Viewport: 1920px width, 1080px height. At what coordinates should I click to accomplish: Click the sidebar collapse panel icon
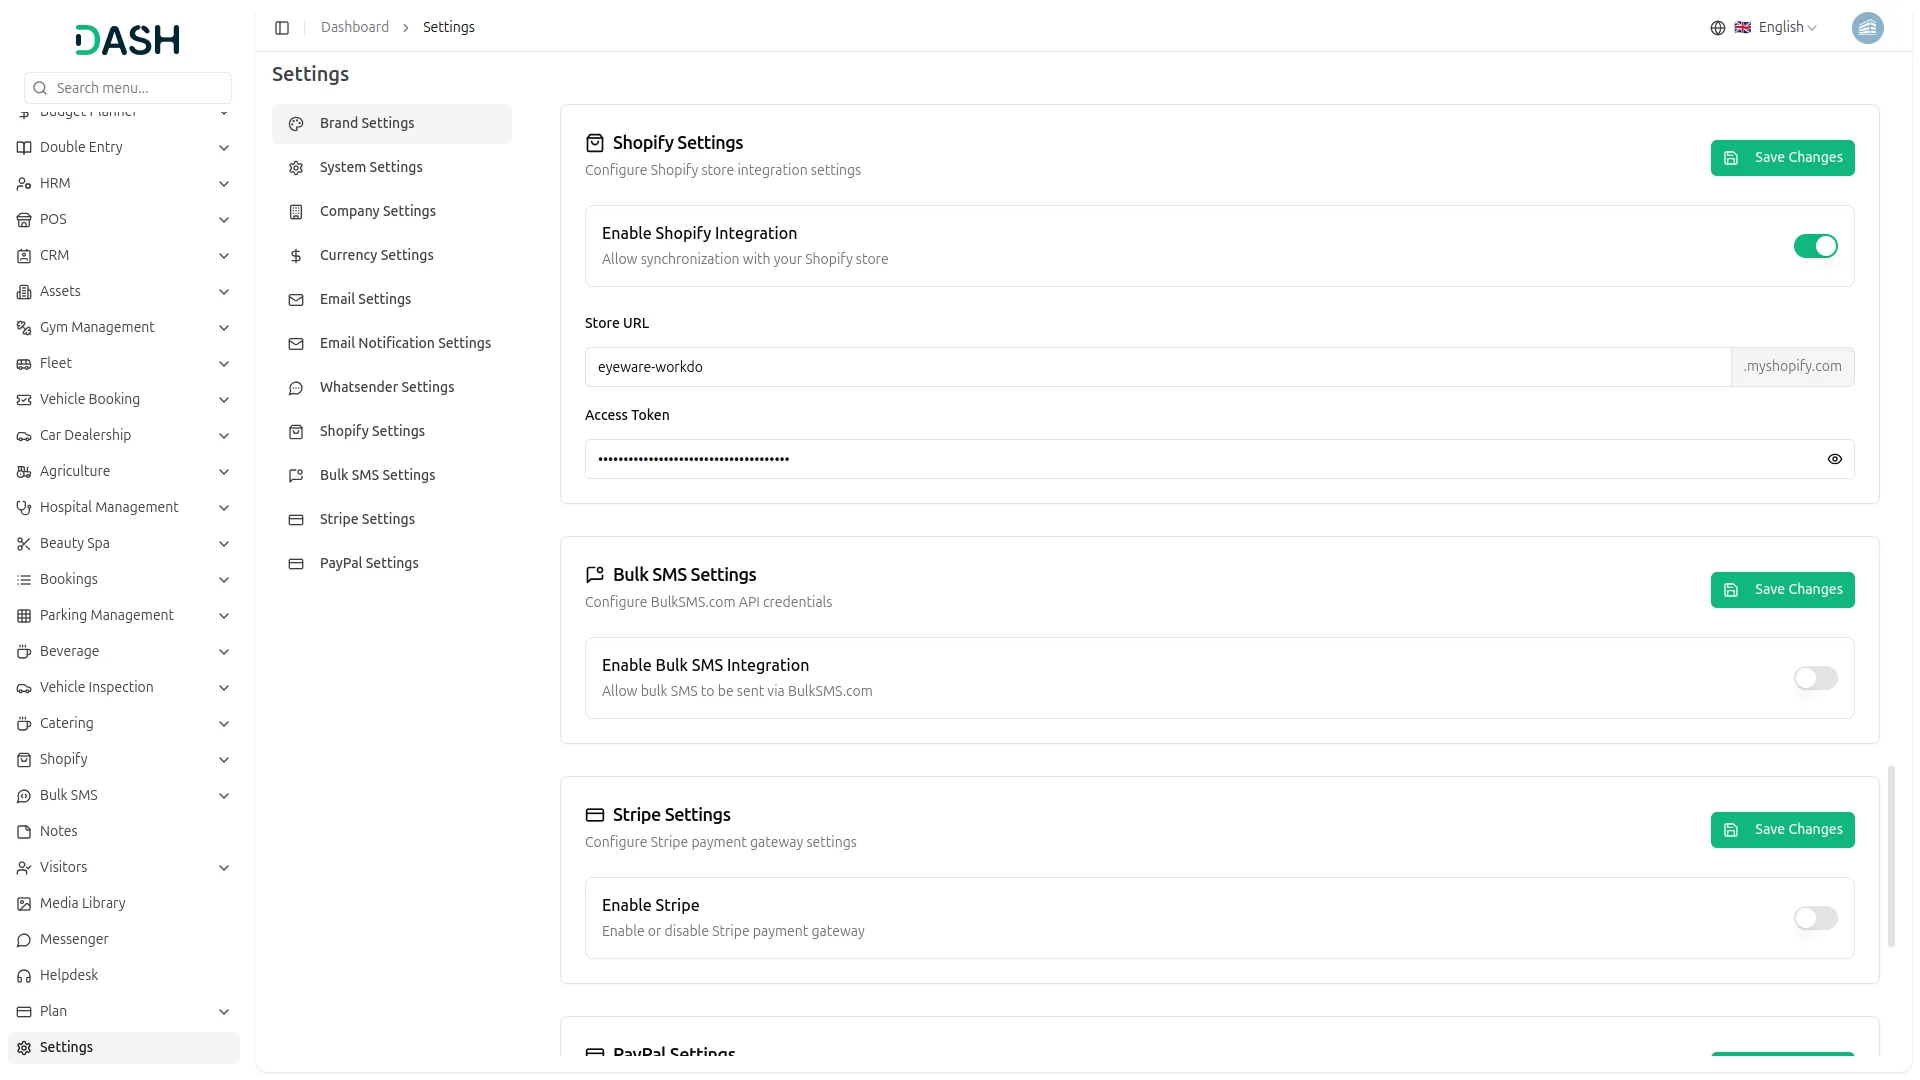[282, 28]
